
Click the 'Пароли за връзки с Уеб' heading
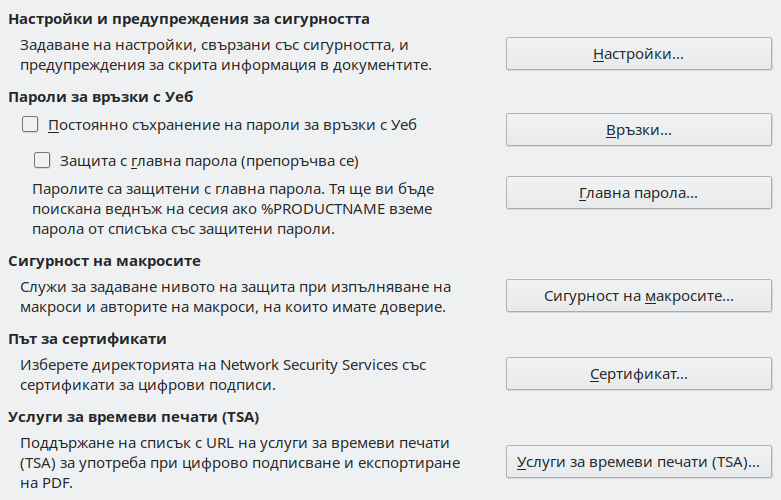100,97
